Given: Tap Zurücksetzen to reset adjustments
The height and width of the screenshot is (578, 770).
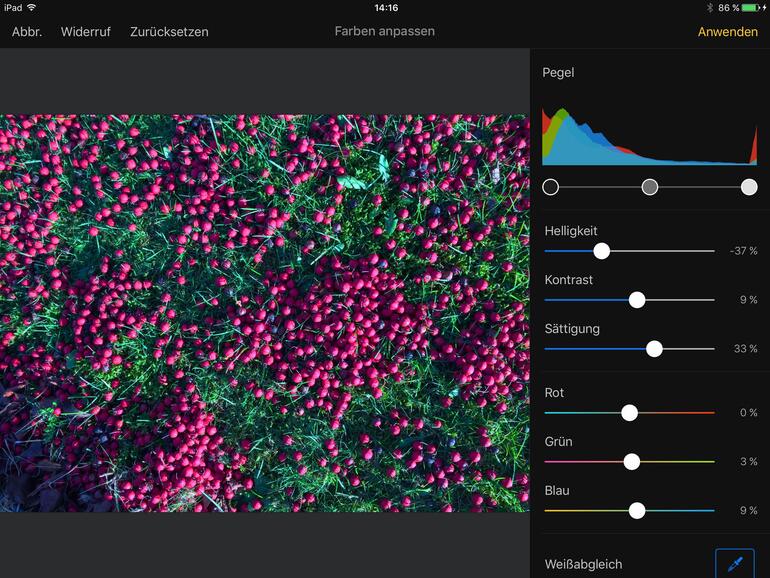Looking at the screenshot, I should (x=169, y=32).
